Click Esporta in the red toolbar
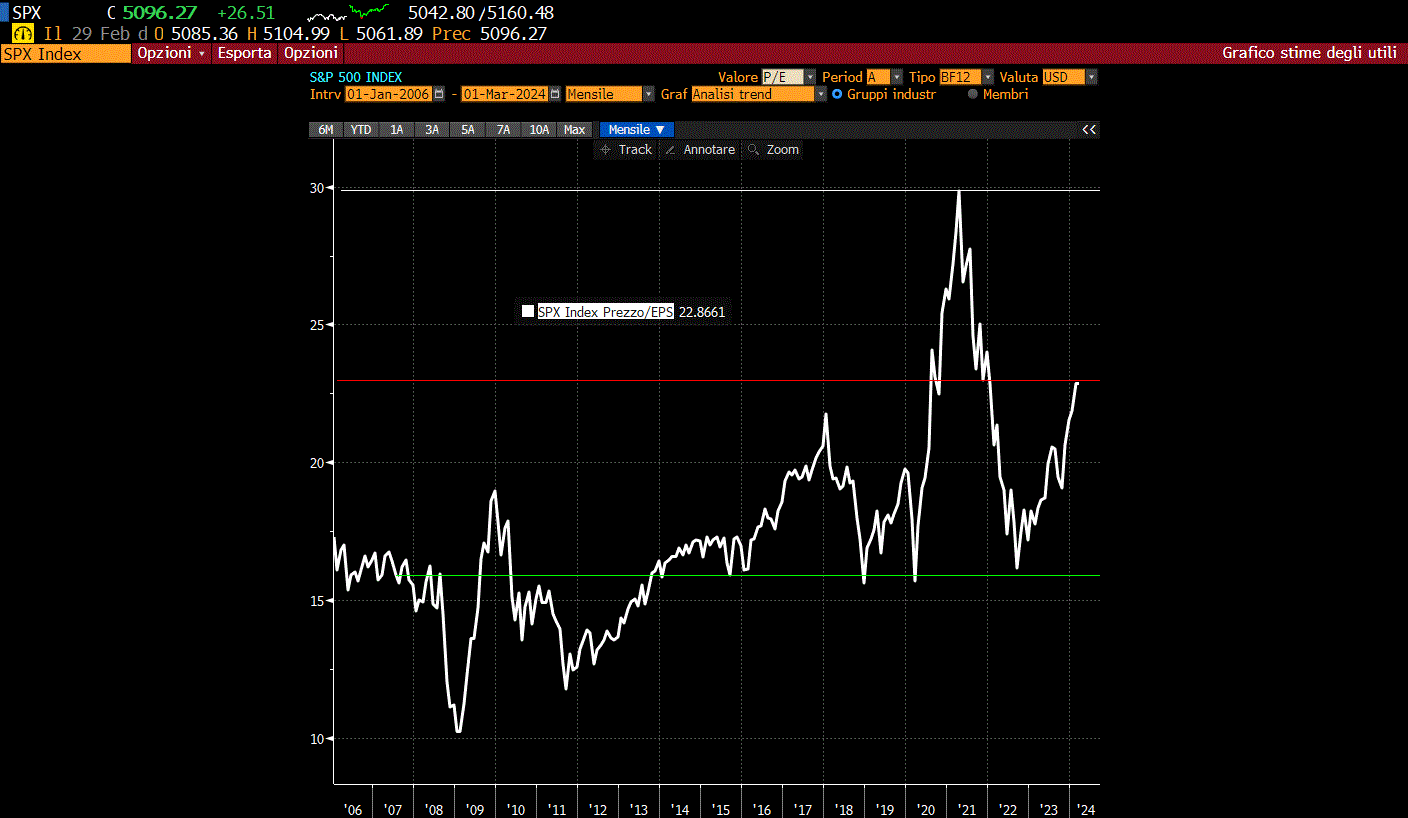1408x818 pixels. click(245, 53)
